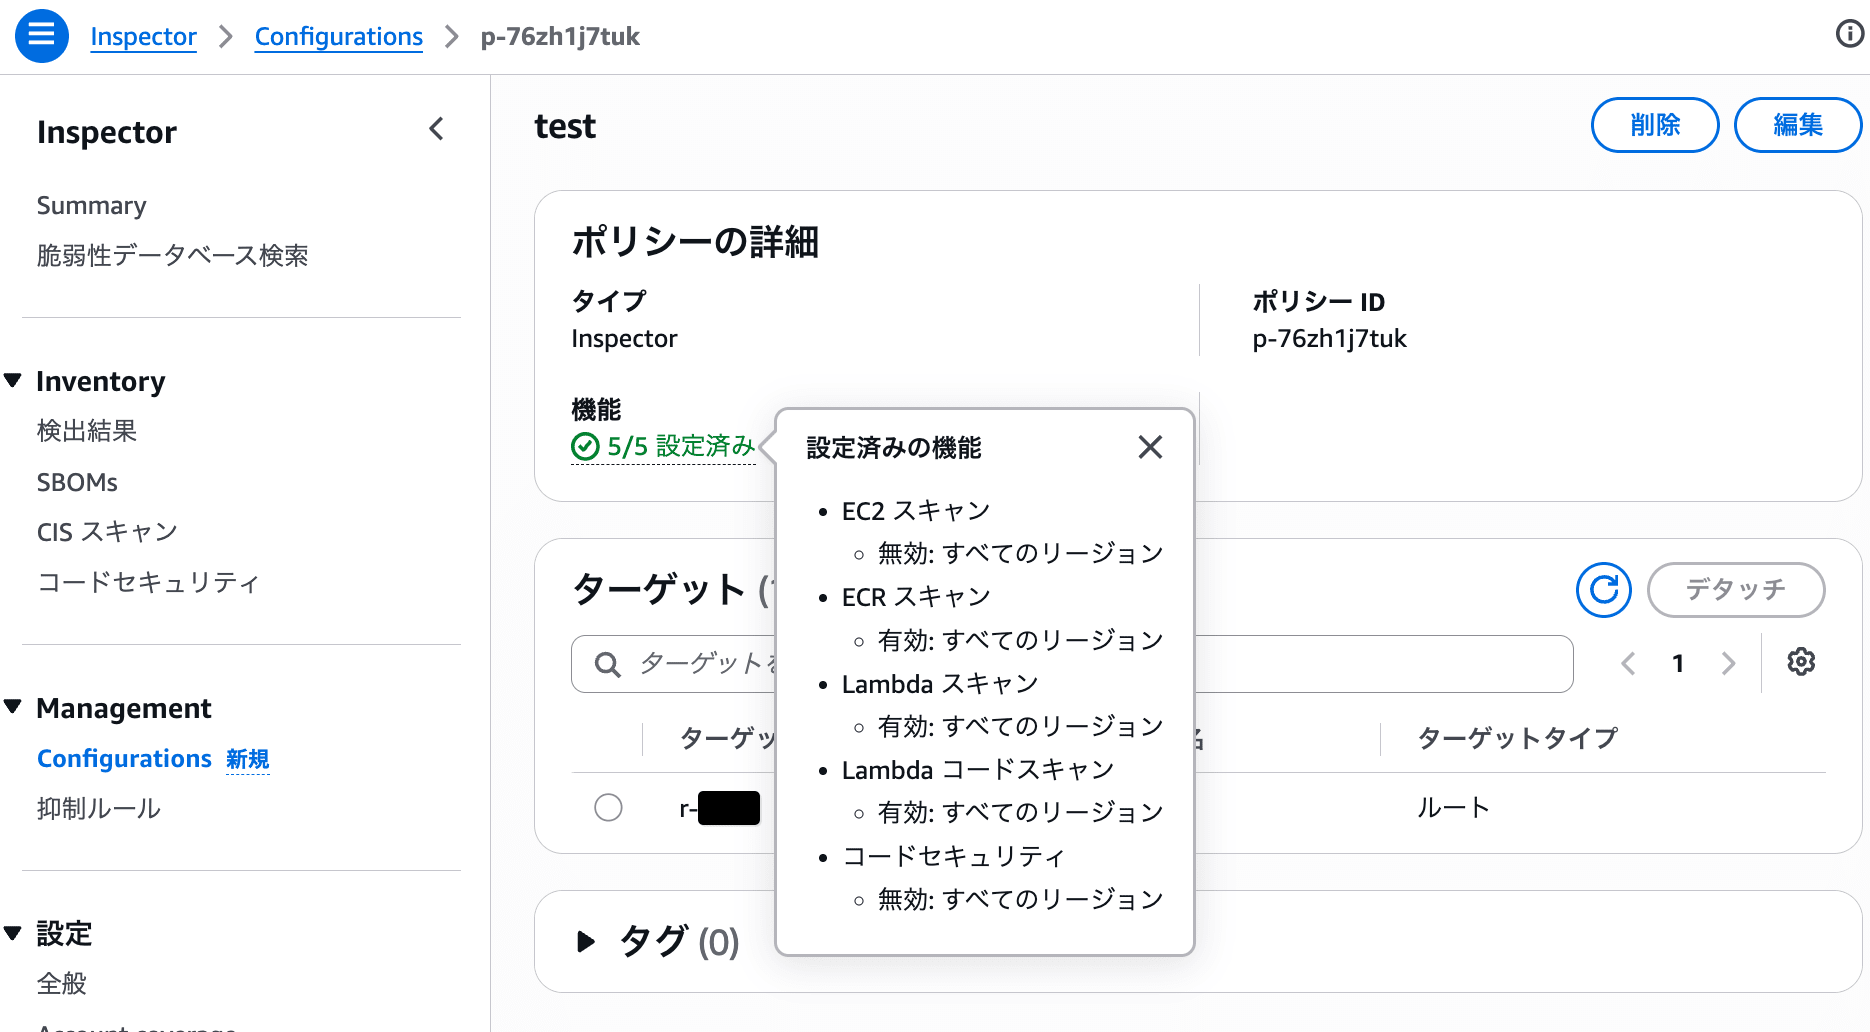Collapse the Inventory section

click(13, 381)
